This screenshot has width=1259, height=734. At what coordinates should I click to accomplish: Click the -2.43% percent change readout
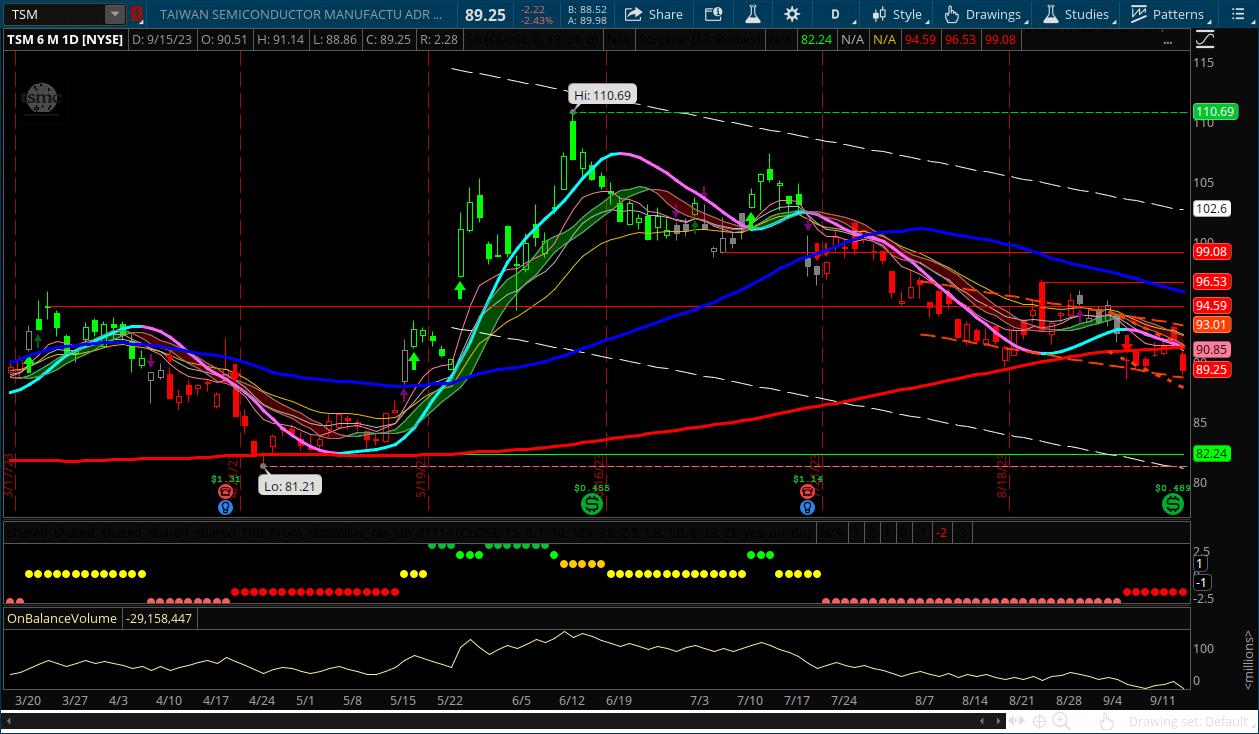click(x=538, y=20)
